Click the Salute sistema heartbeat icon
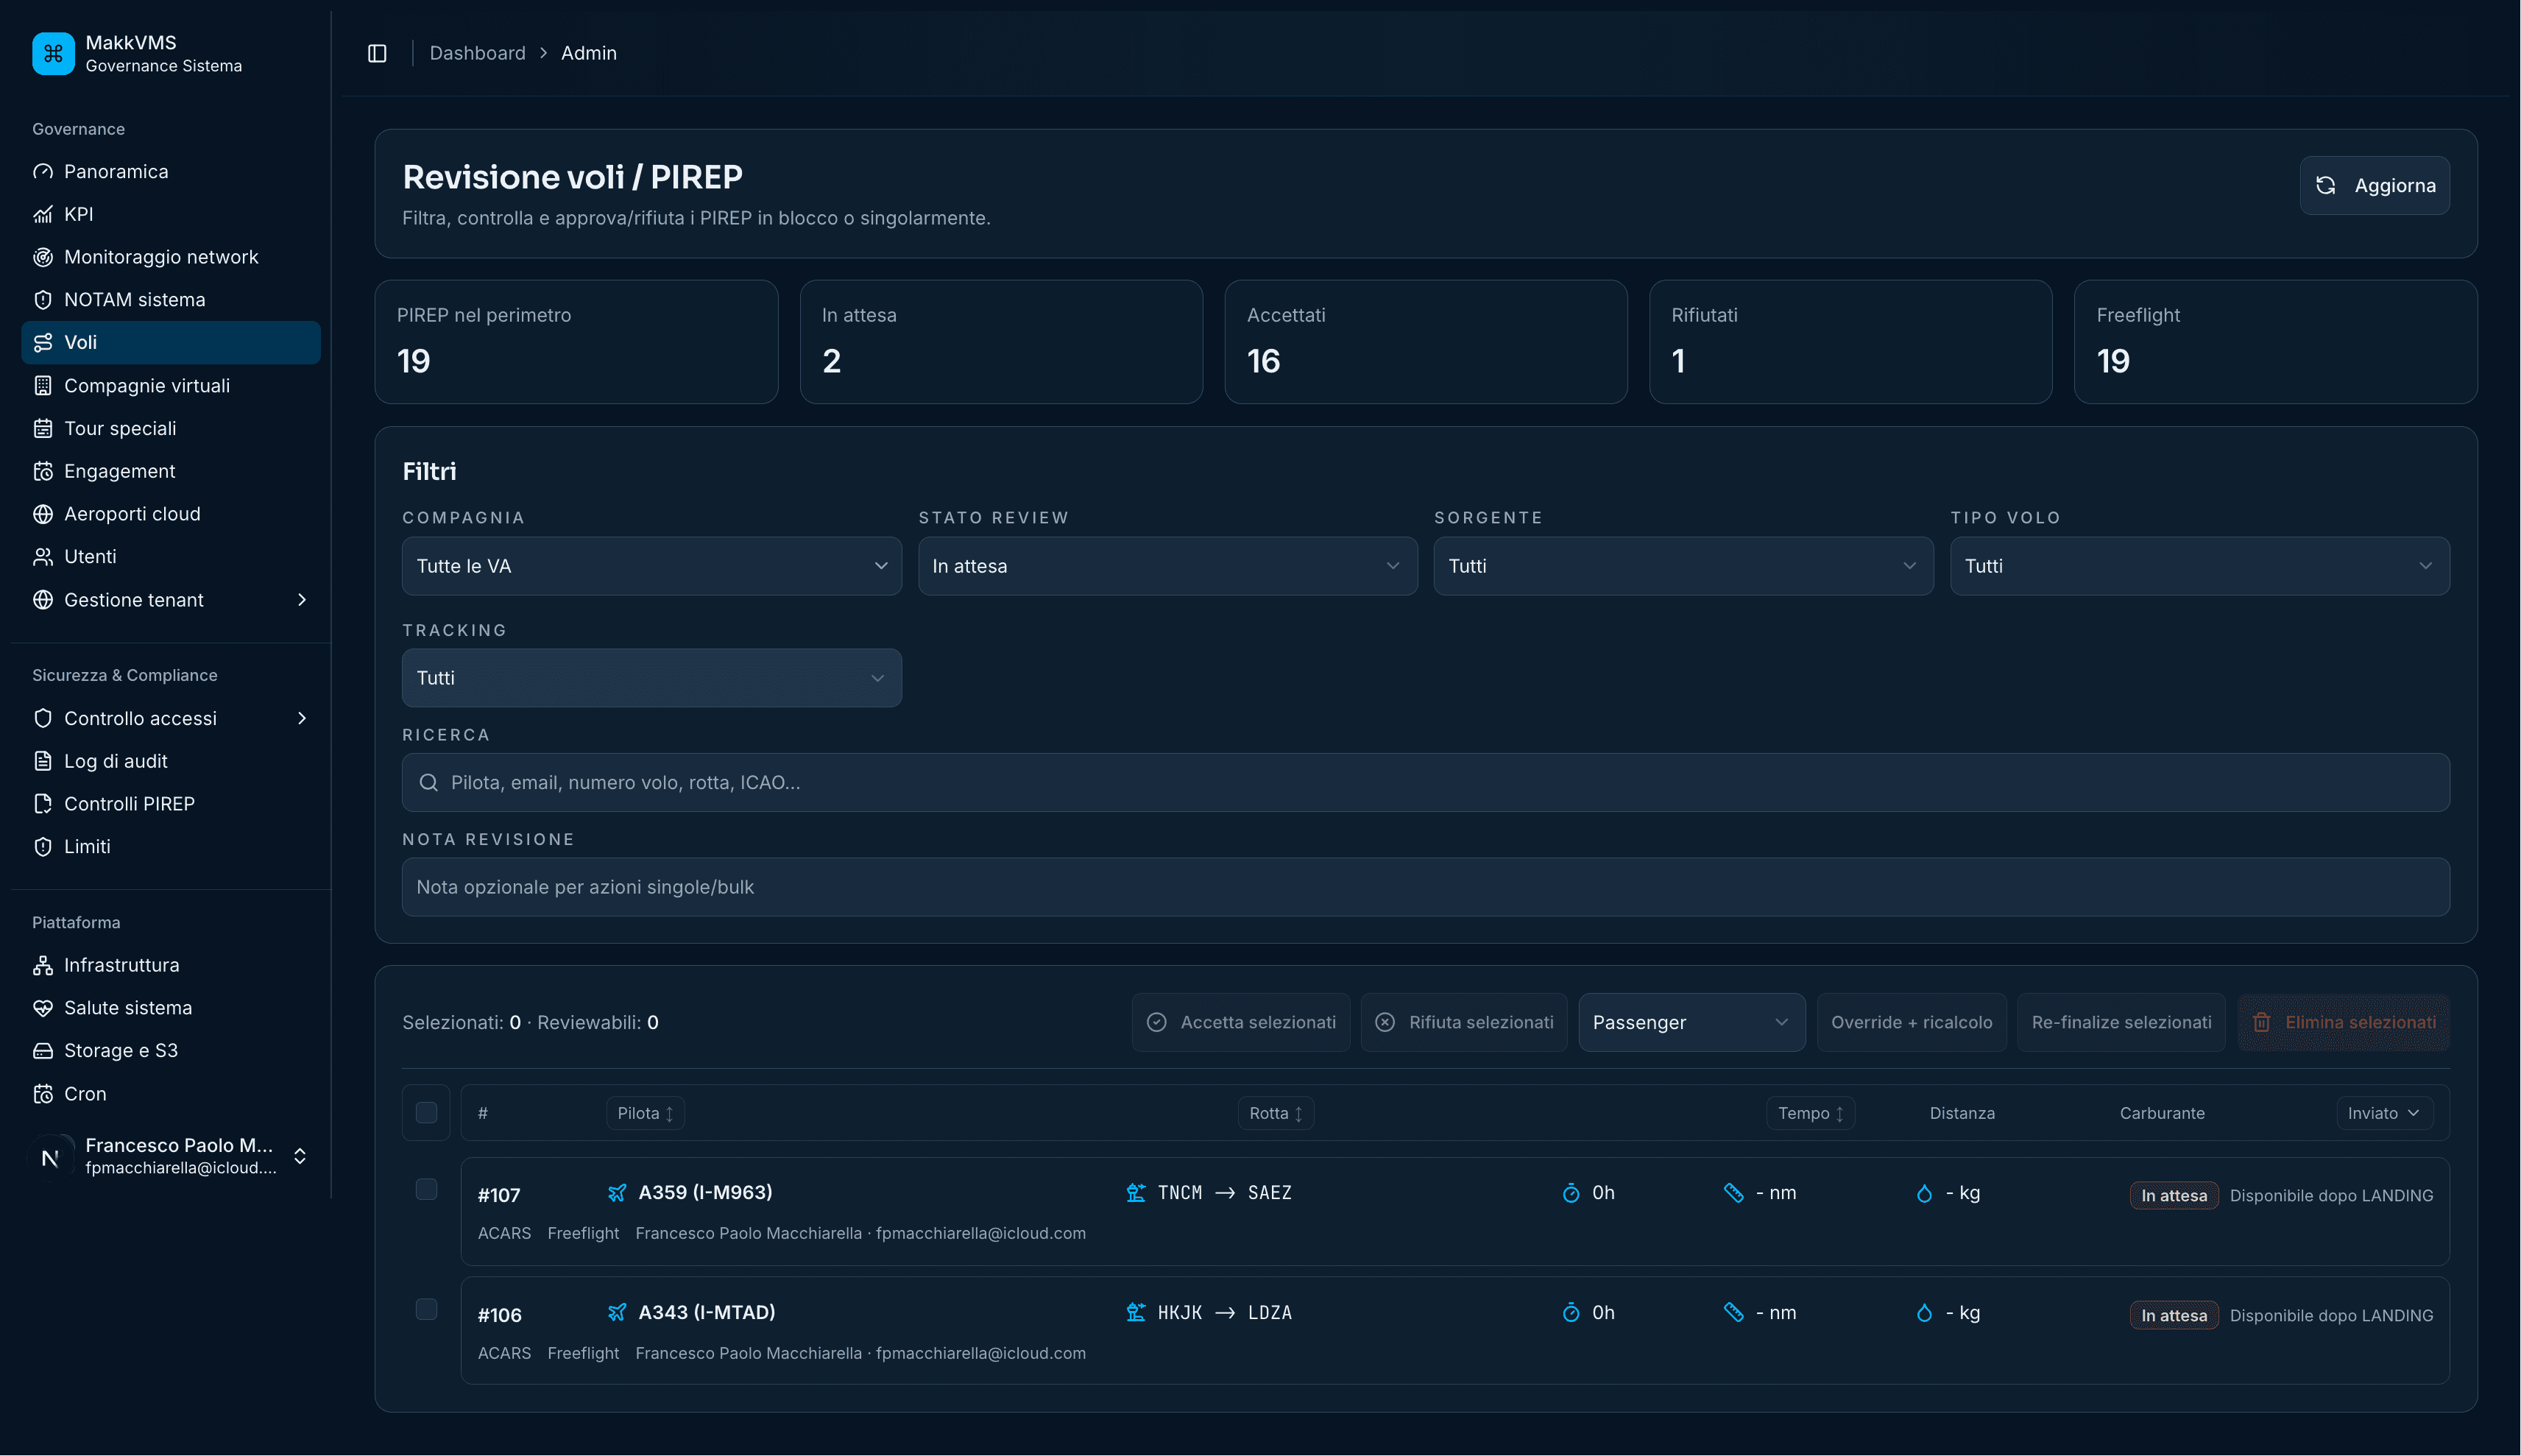Viewport: 2521px width, 1456px height. click(43, 1008)
